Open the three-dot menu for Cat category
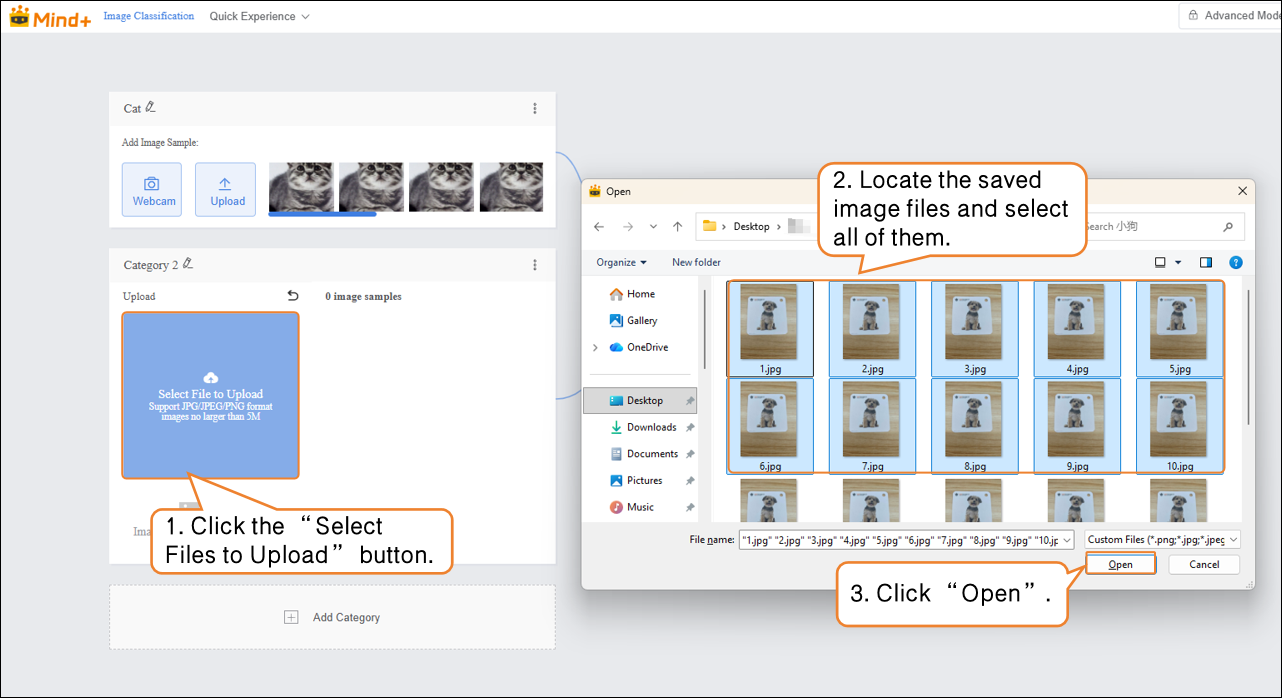 (535, 108)
